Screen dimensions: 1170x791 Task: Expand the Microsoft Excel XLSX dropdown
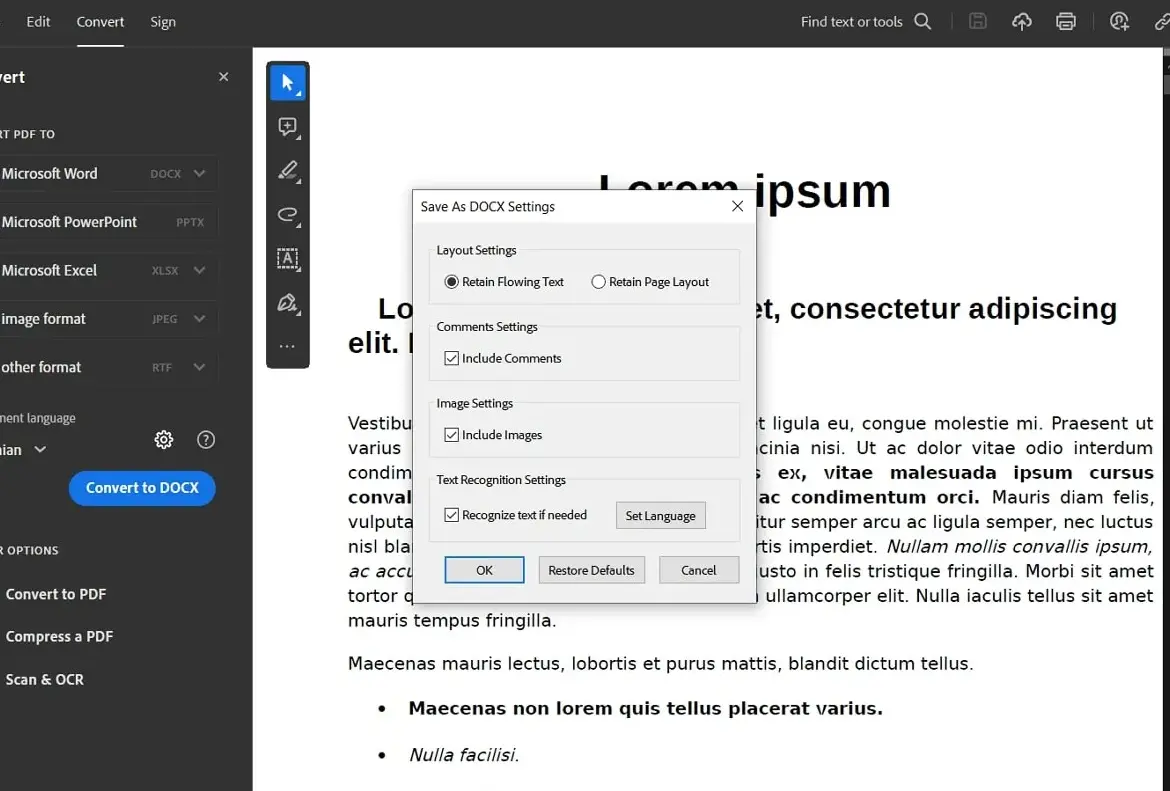tap(199, 270)
